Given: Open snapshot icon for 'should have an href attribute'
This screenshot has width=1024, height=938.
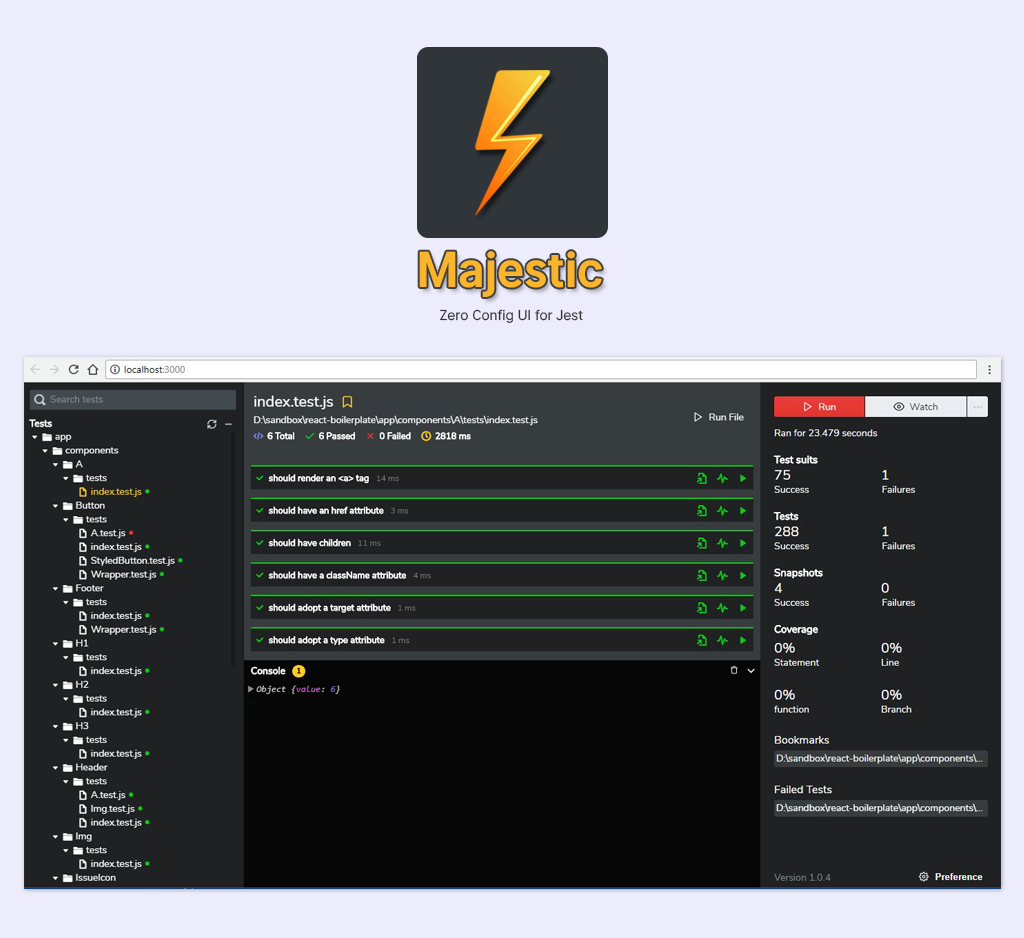Looking at the screenshot, I should (x=701, y=511).
